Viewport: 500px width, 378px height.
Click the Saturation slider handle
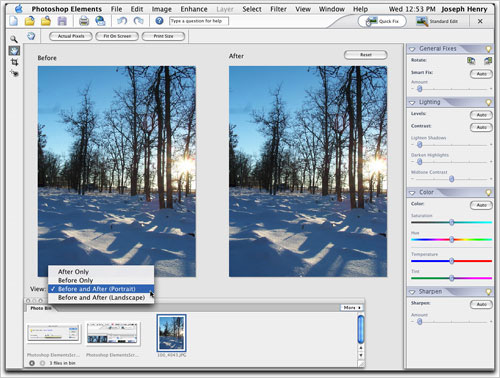(452, 222)
